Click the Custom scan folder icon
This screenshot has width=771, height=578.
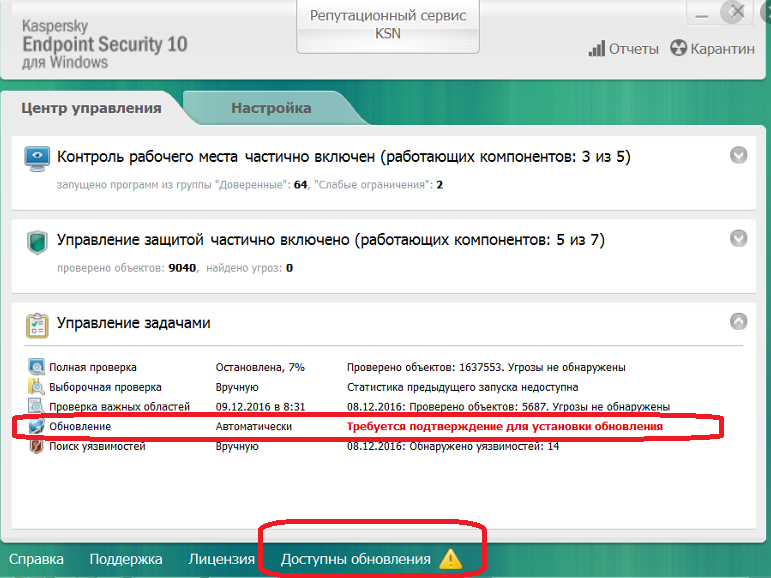coord(36,387)
